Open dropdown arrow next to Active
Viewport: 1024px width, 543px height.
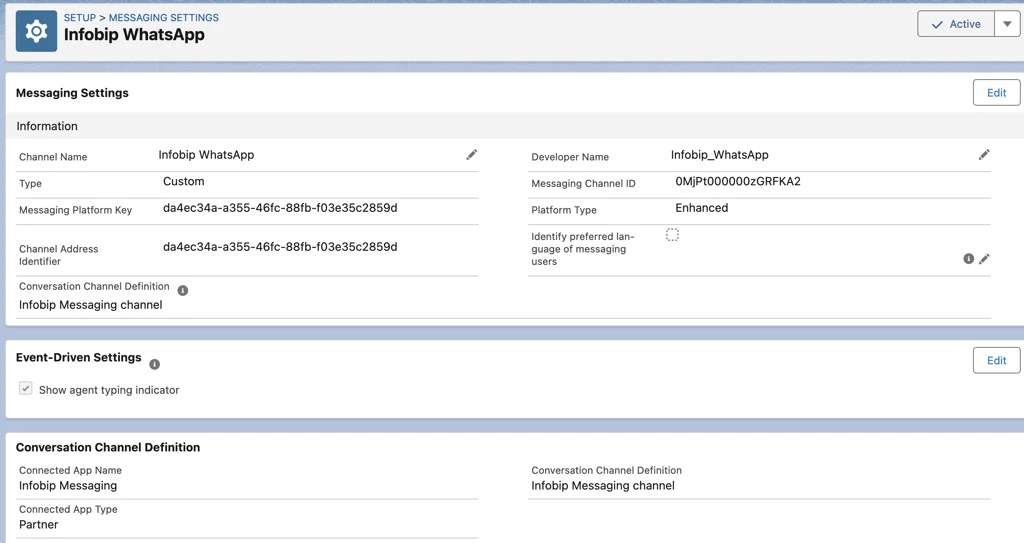tap(1008, 24)
